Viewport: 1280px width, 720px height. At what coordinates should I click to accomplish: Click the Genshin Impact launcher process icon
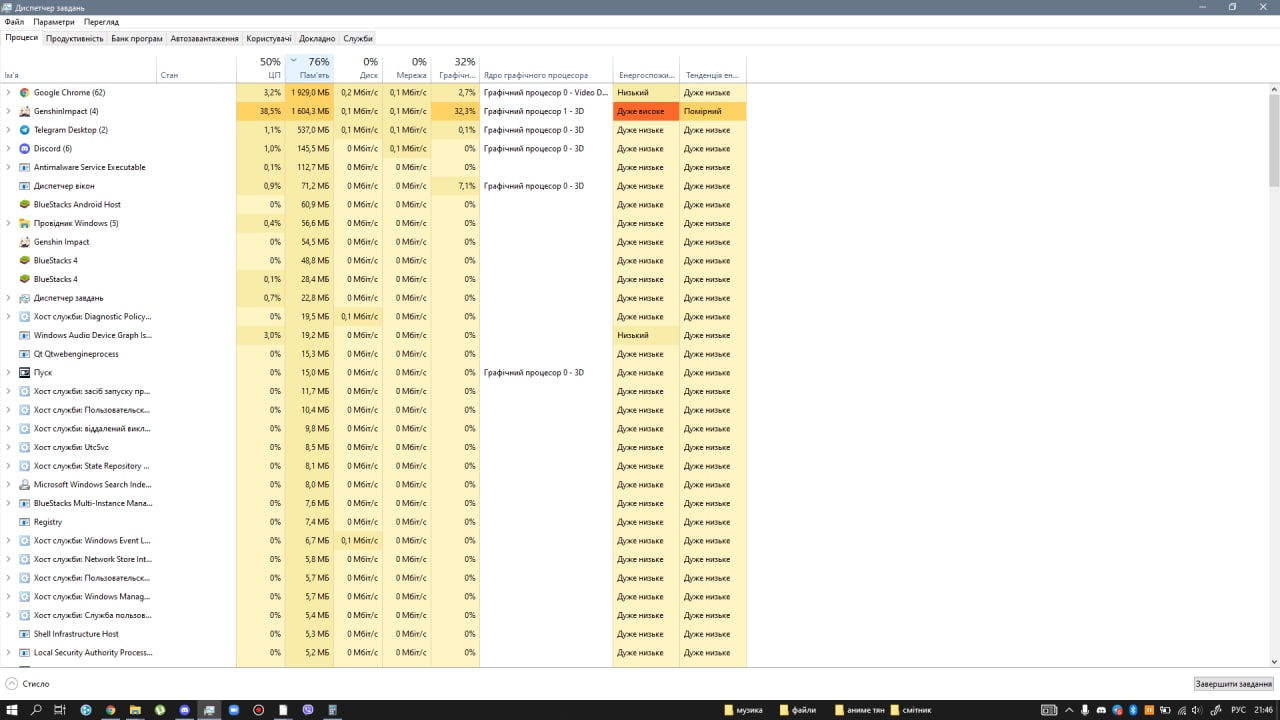(24, 242)
